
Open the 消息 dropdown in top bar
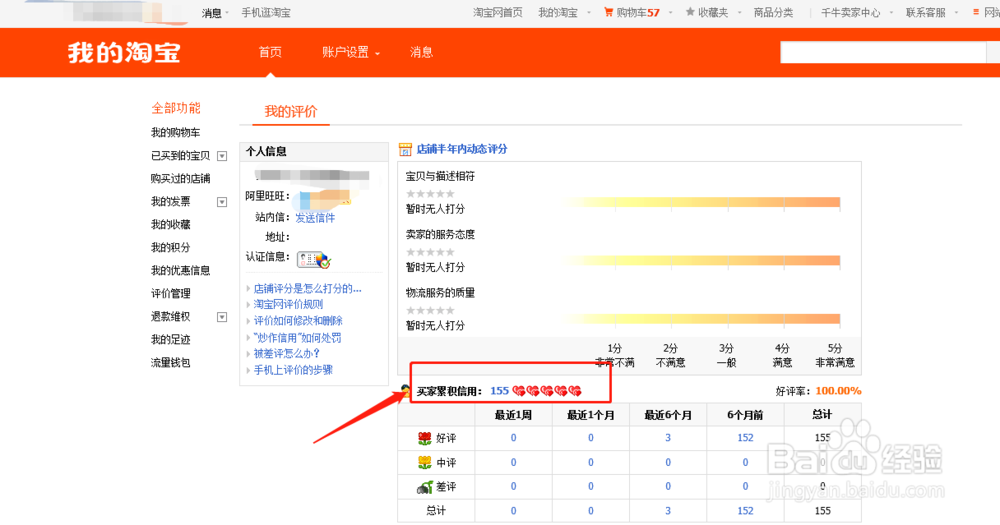pyautogui.click(x=215, y=13)
